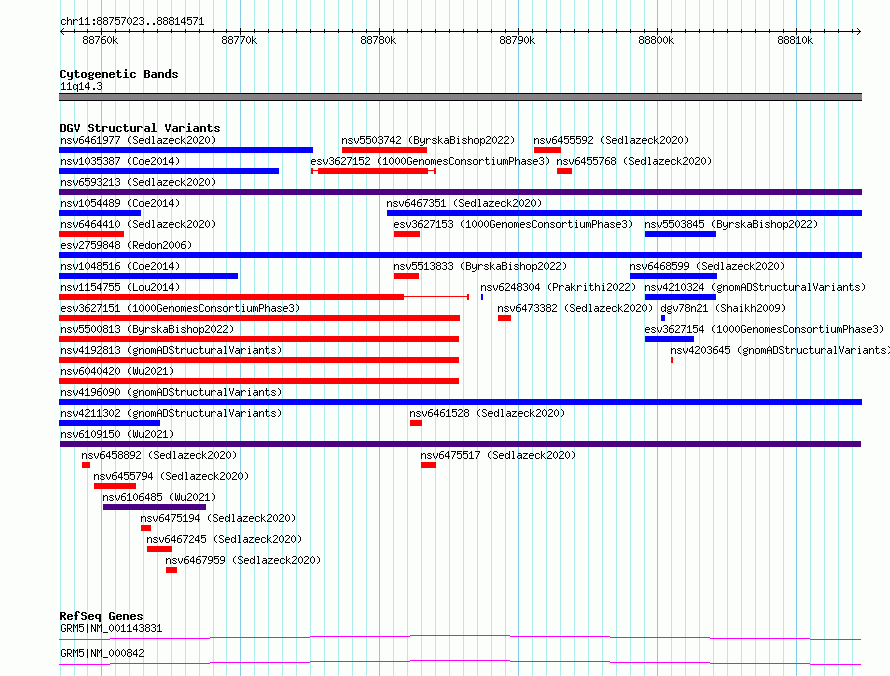The image size is (890, 676).
Task: Open esv3627154 (1000GenomesConsortiumPhase3) label
Action: click(x=764, y=329)
